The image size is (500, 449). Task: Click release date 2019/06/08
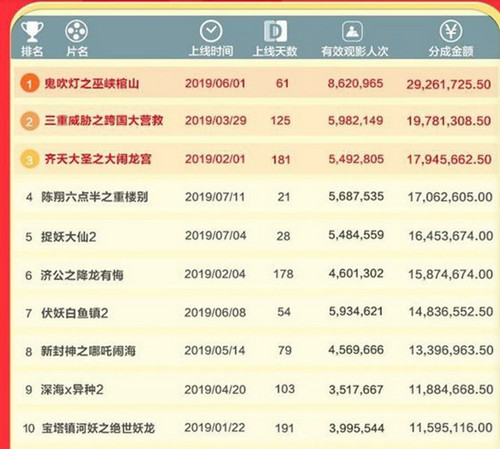(x=215, y=312)
